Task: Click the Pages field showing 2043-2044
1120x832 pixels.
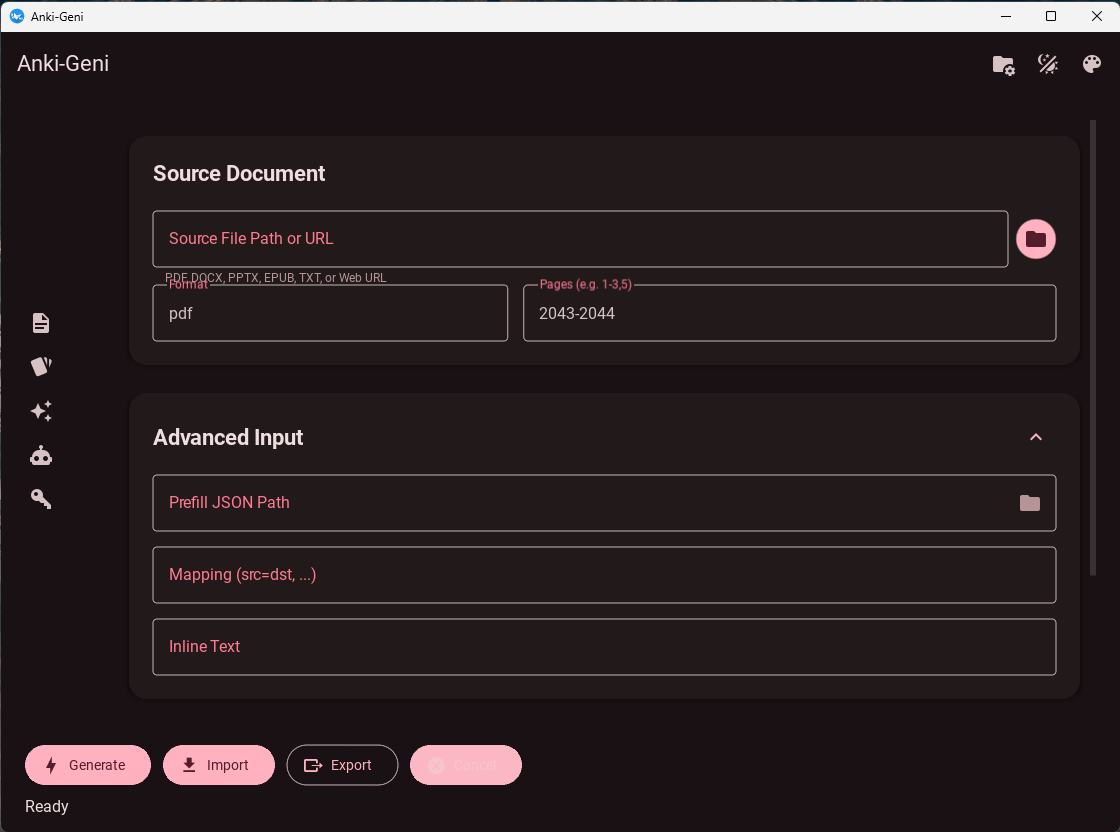Action: click(789, 313)
